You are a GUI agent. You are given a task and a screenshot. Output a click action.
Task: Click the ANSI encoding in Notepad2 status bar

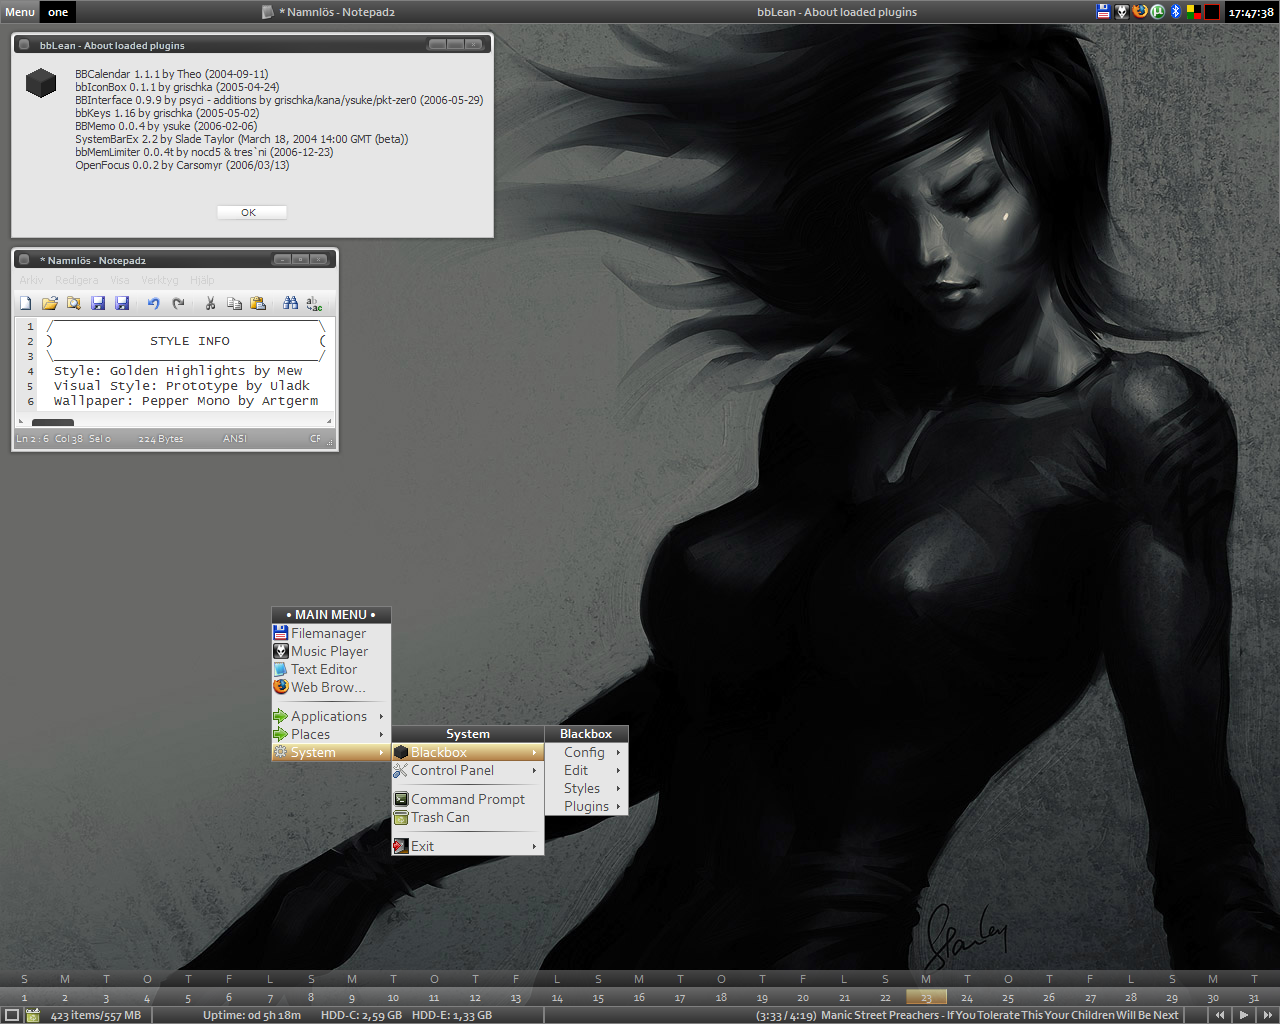click(x=235, y=439)
